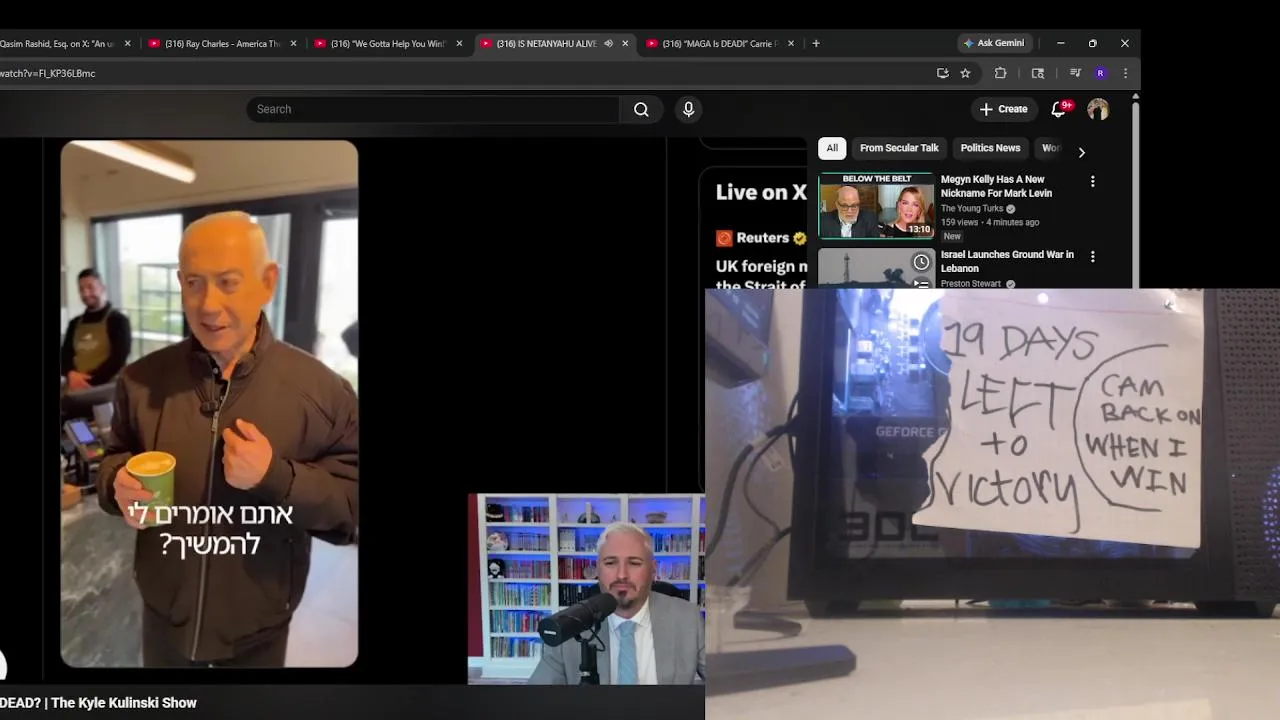Close the "We Gotta Help You Win" tab

click(x=459, y=44)
